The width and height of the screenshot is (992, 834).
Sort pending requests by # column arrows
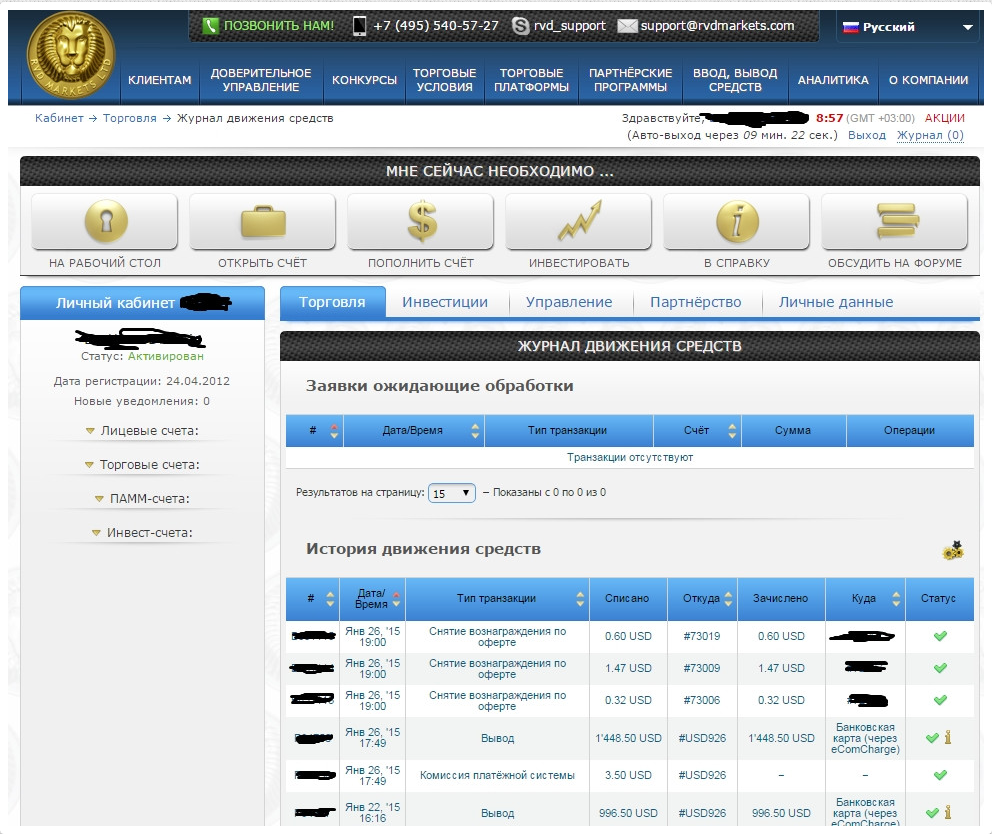(x=334, y=431)
